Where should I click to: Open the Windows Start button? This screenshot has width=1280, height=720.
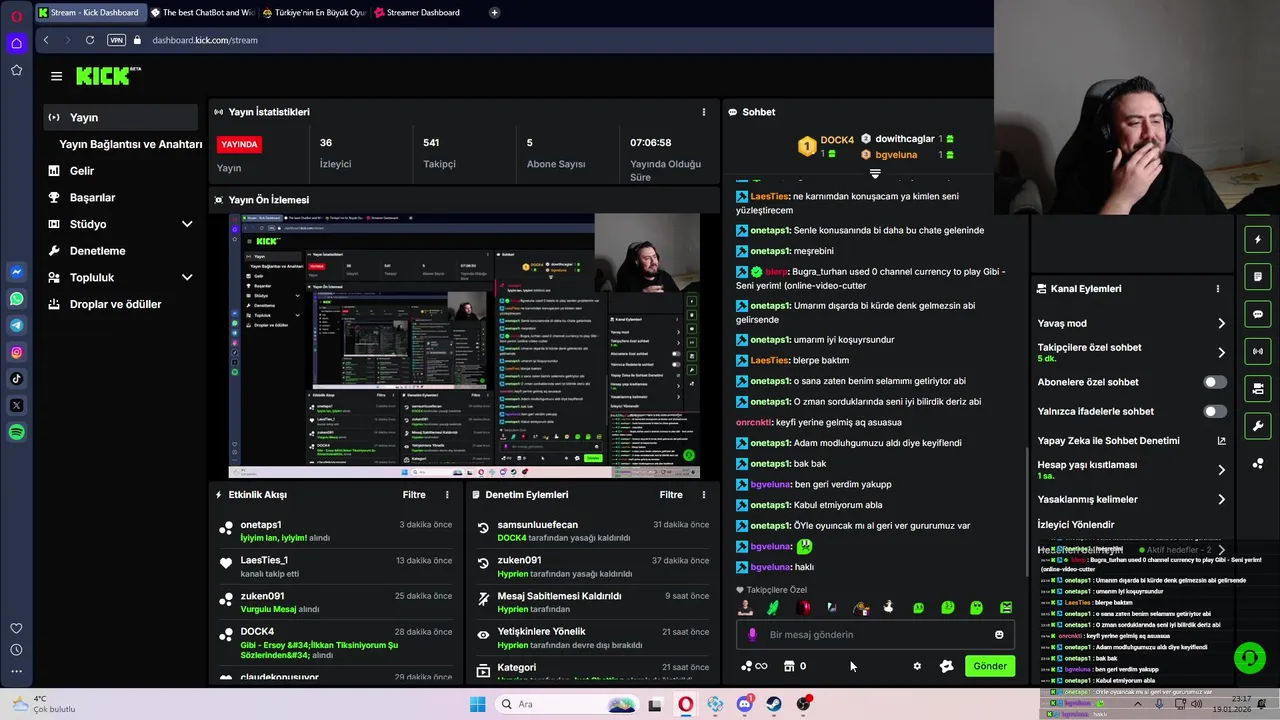click(477, 704)
